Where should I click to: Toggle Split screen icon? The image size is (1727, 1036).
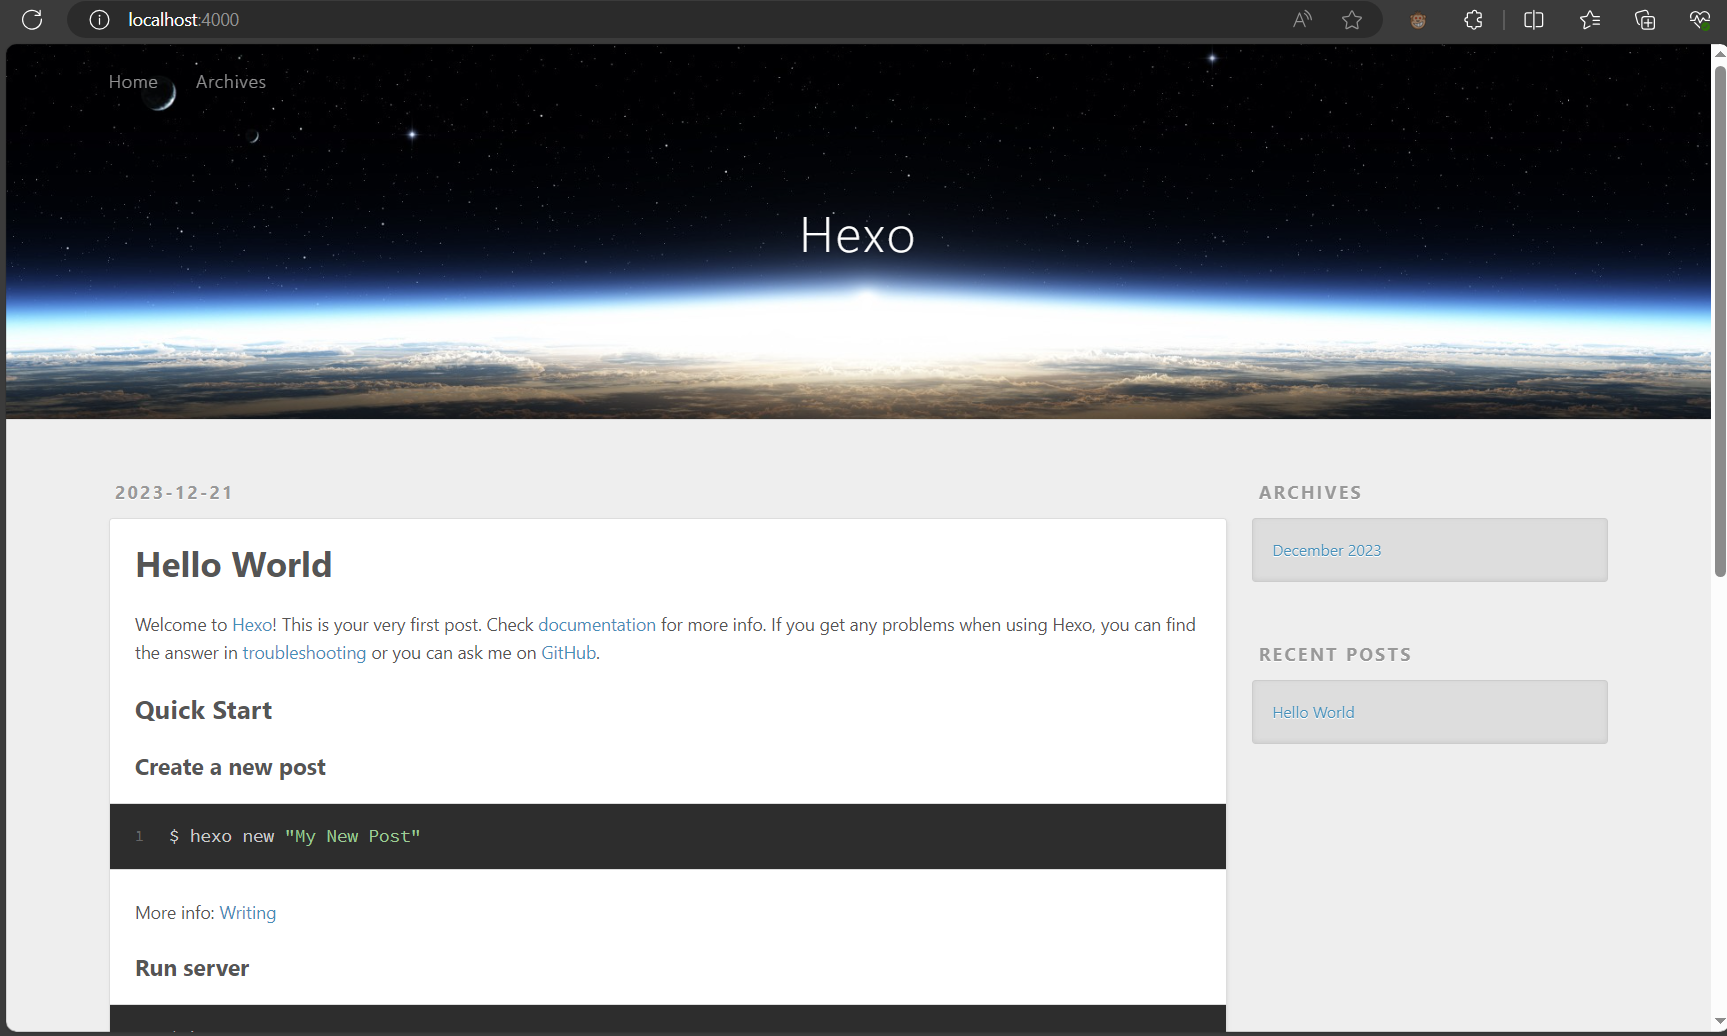pyautogui.click(x=1533, y=20)
